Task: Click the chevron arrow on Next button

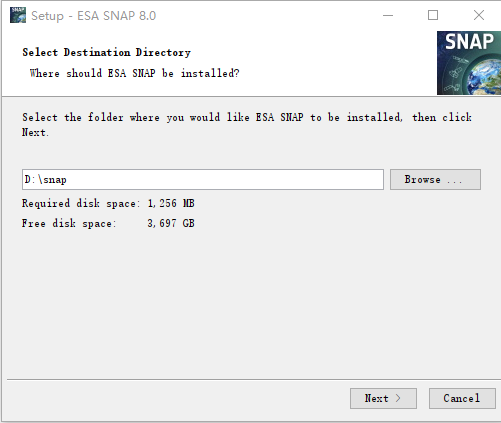Action: point(398,398)
